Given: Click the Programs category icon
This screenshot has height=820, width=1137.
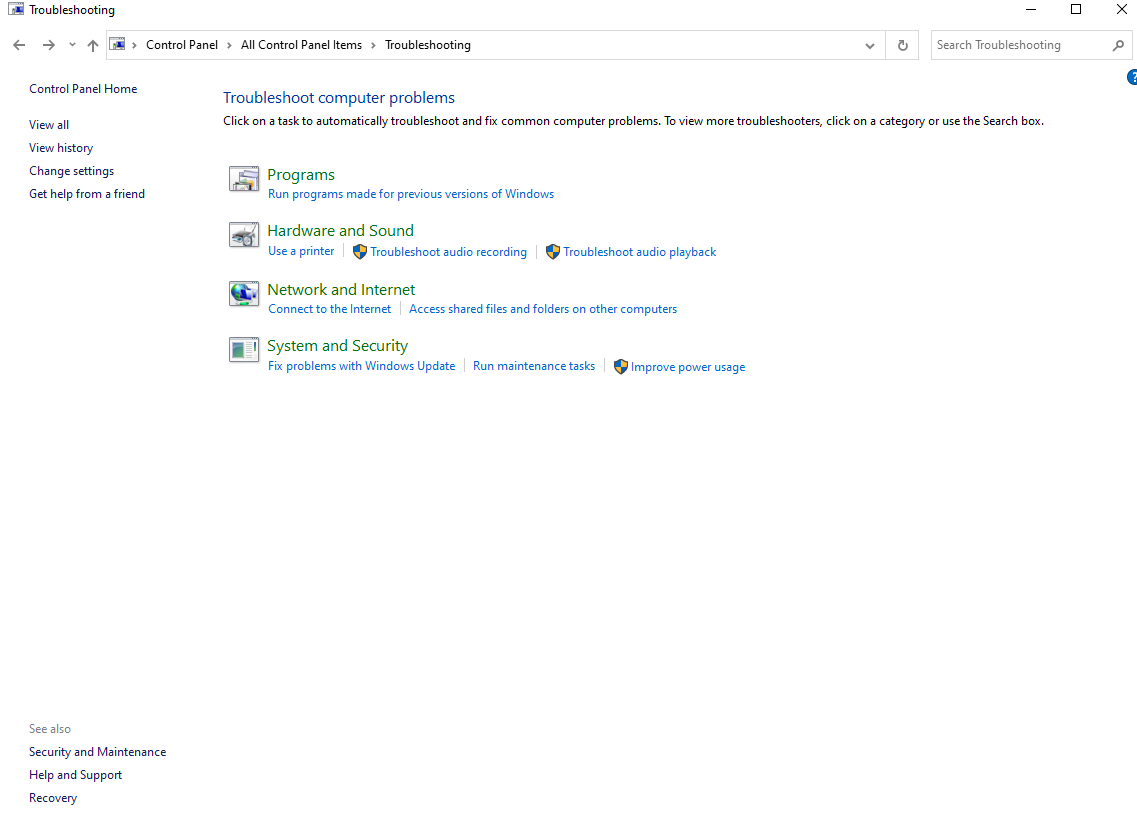Looking at the screenshot, I should [244, 178].
